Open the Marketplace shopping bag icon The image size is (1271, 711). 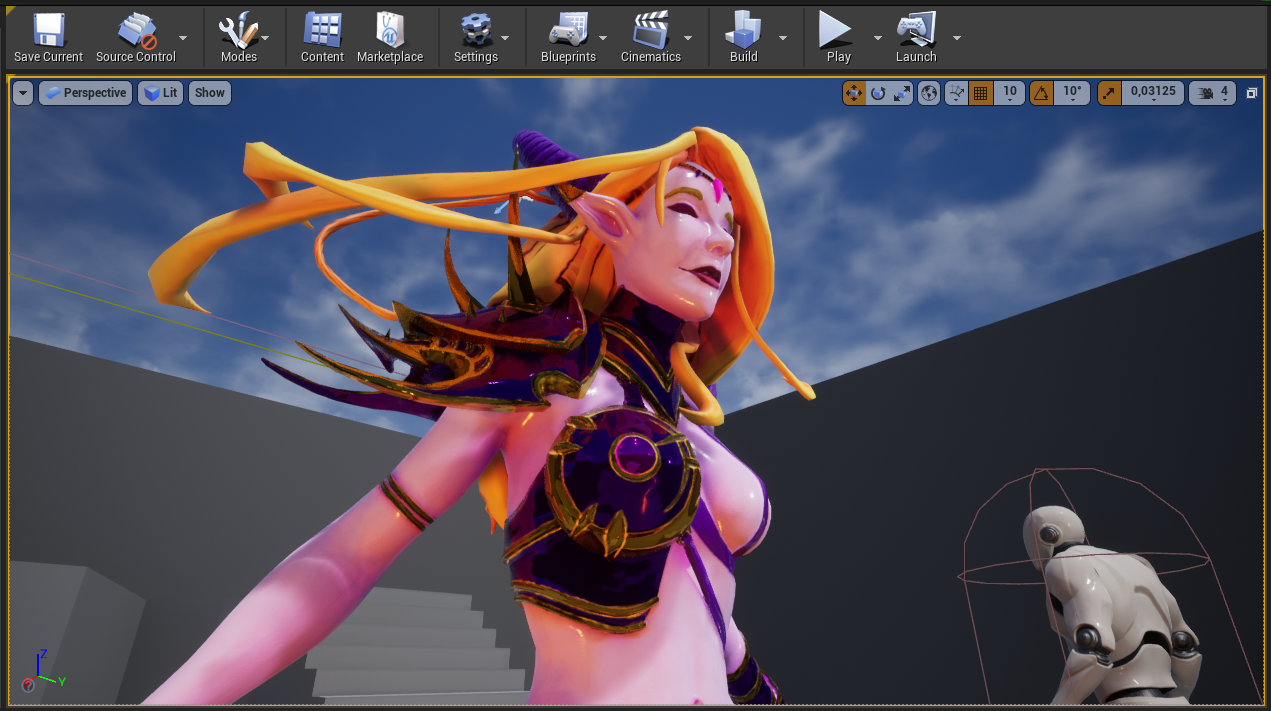390,30
